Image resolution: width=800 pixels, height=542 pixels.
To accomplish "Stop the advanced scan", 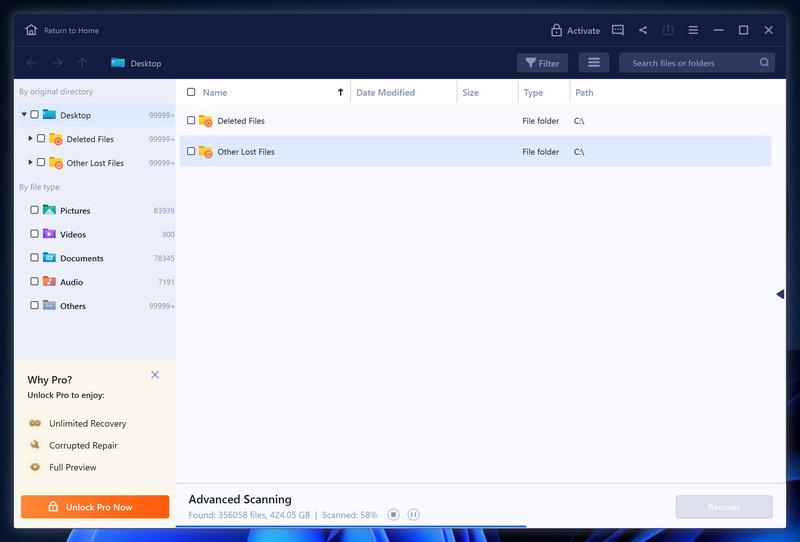I will tap(394, 514).
